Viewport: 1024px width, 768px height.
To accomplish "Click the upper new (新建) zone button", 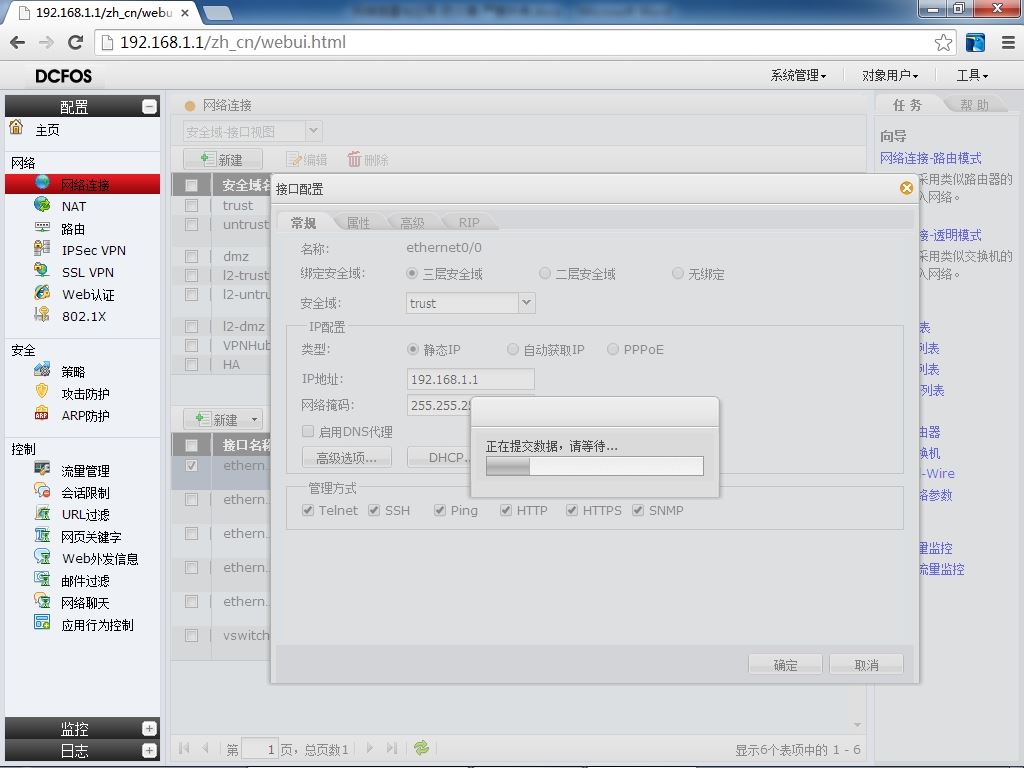I will click(223, 159).
